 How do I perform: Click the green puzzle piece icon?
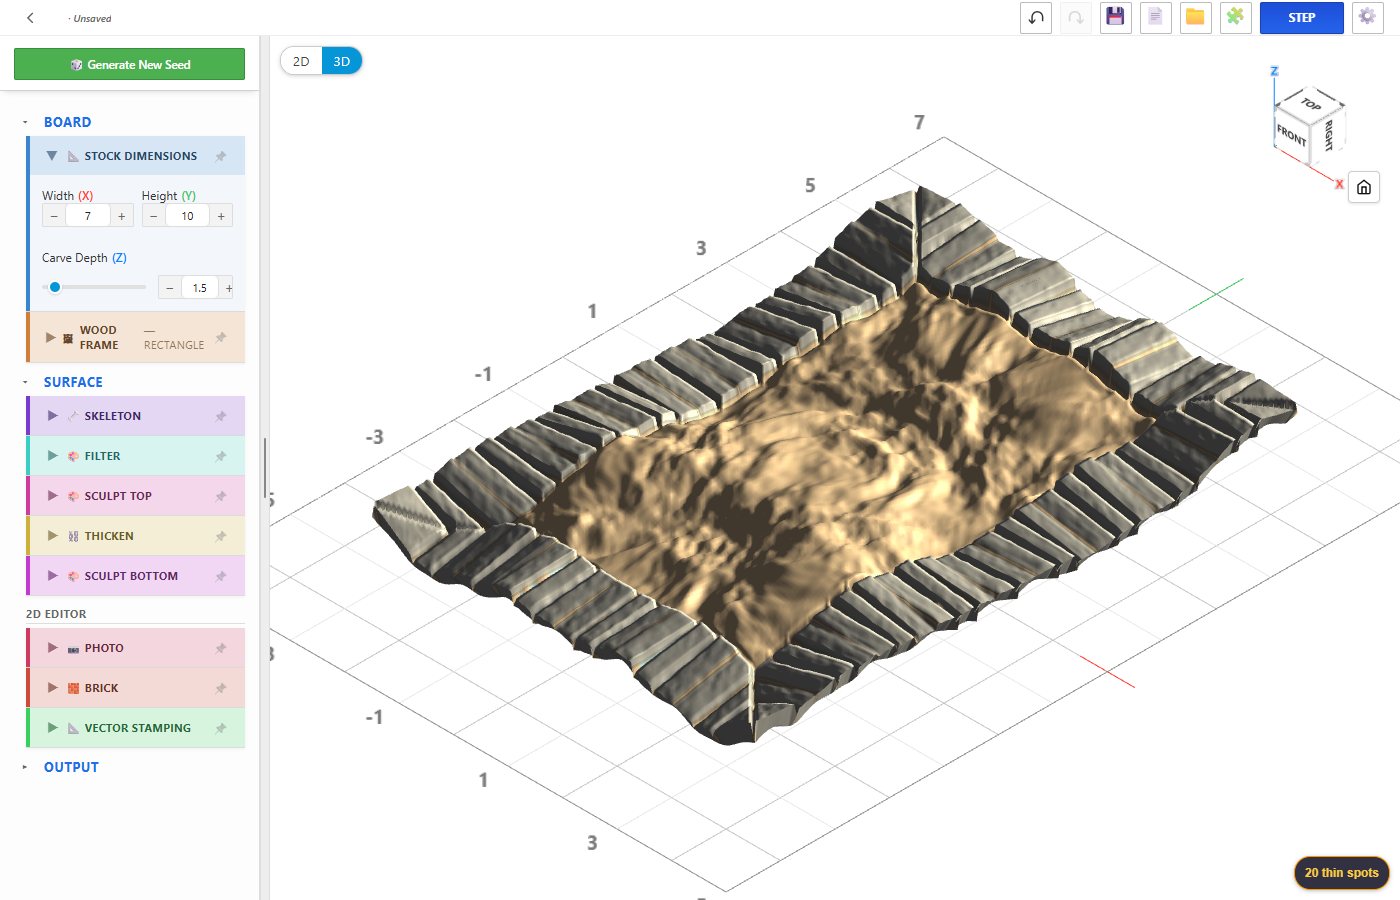pos(1236,18)
